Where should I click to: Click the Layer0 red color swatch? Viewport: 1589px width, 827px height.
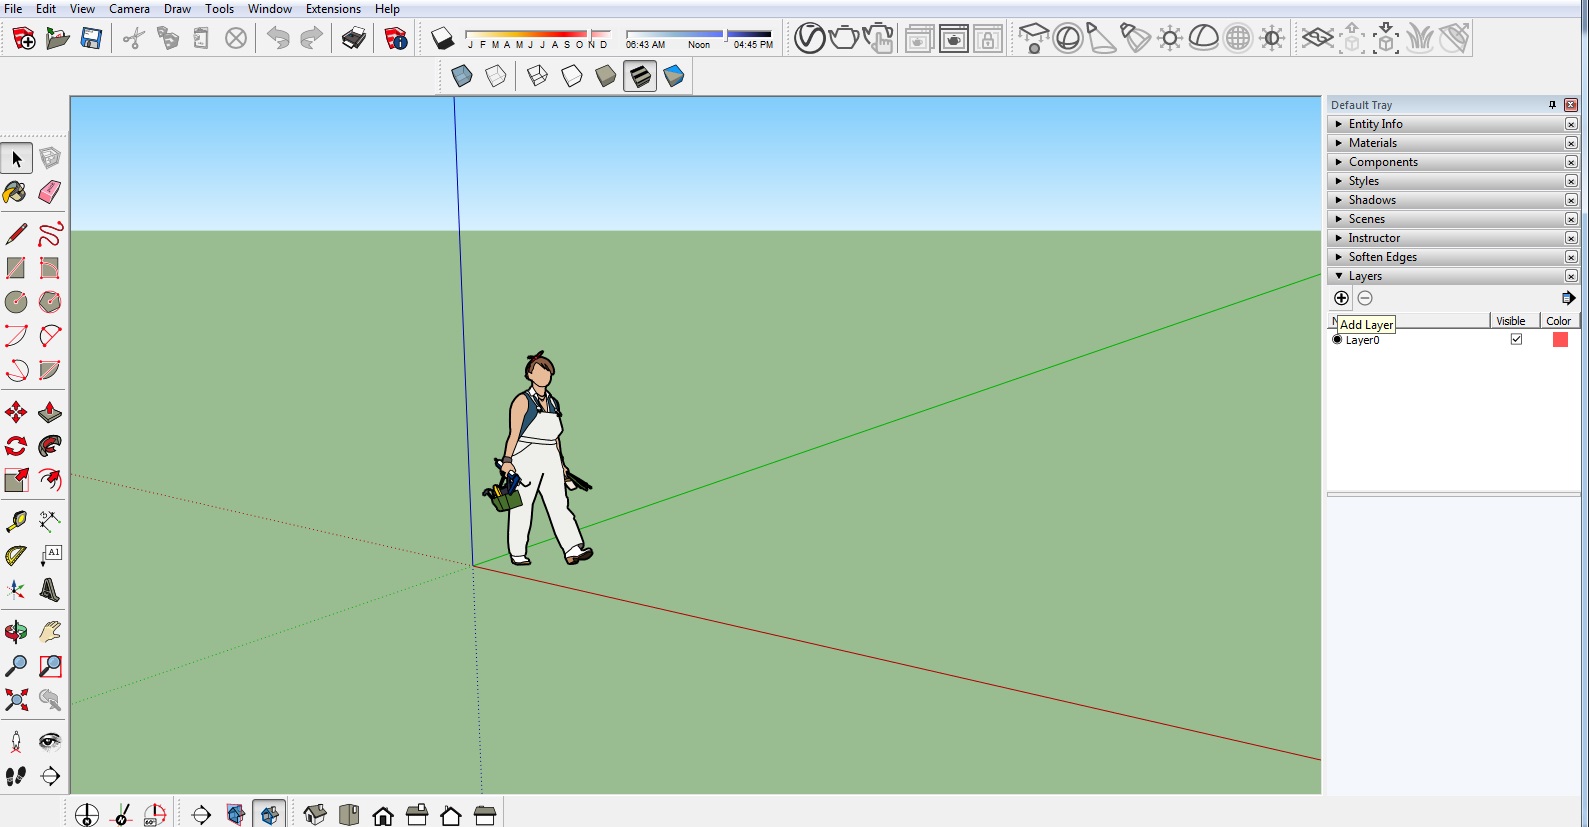1560,340
